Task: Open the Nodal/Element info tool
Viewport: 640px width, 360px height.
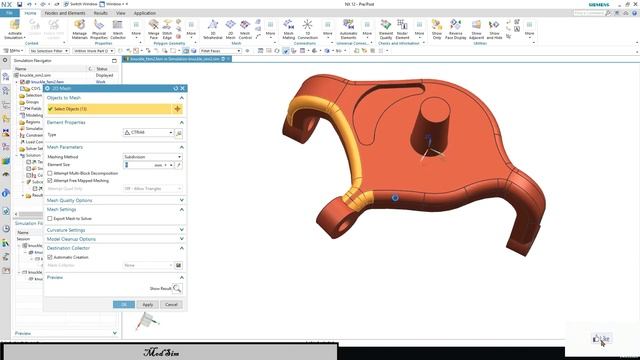Action: tap(402, 29)
